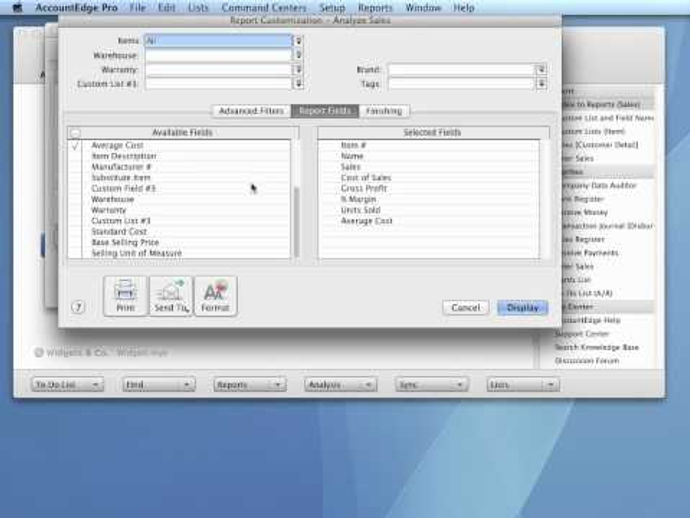
Task: Open the Help menu
Action: click(x=464, y=7)
